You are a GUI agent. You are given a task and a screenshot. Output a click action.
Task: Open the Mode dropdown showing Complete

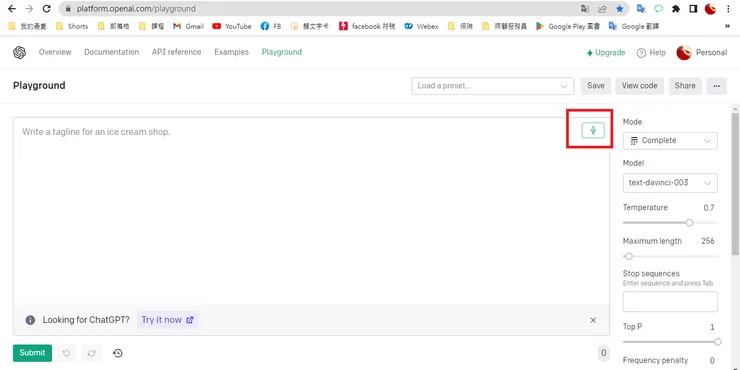(670, 141)
